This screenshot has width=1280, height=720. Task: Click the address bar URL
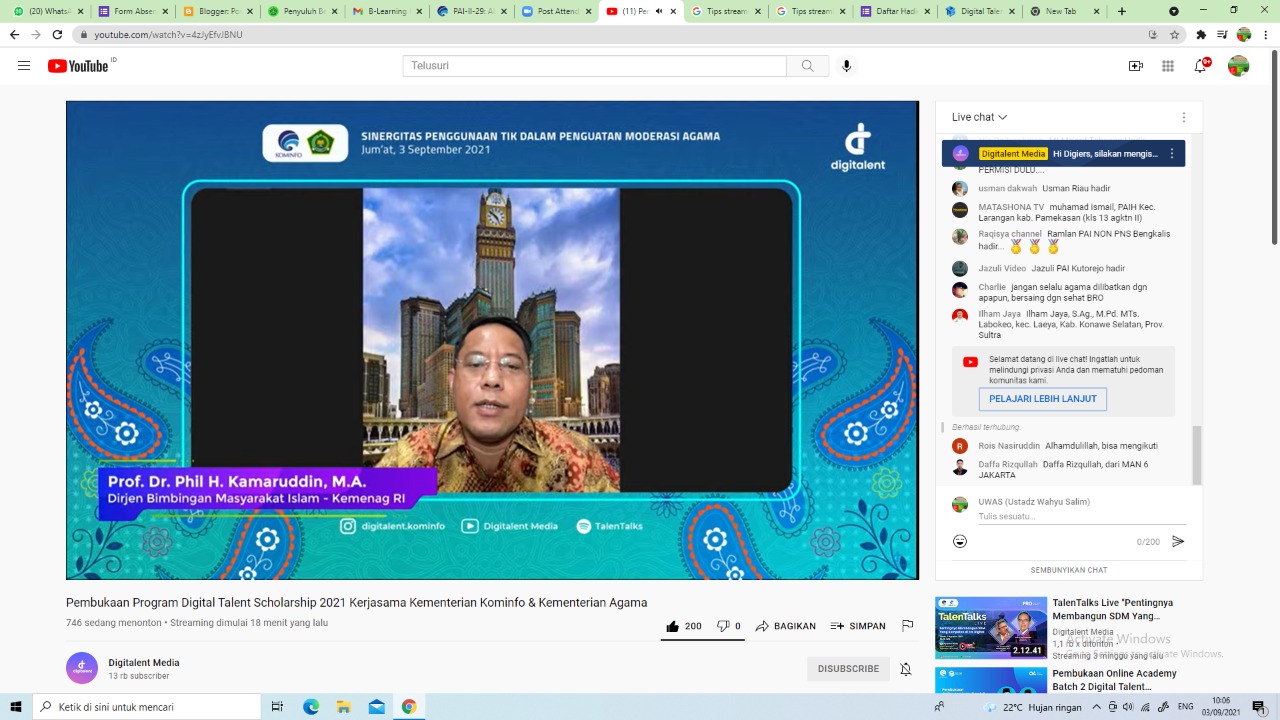(x=168, y=34)
